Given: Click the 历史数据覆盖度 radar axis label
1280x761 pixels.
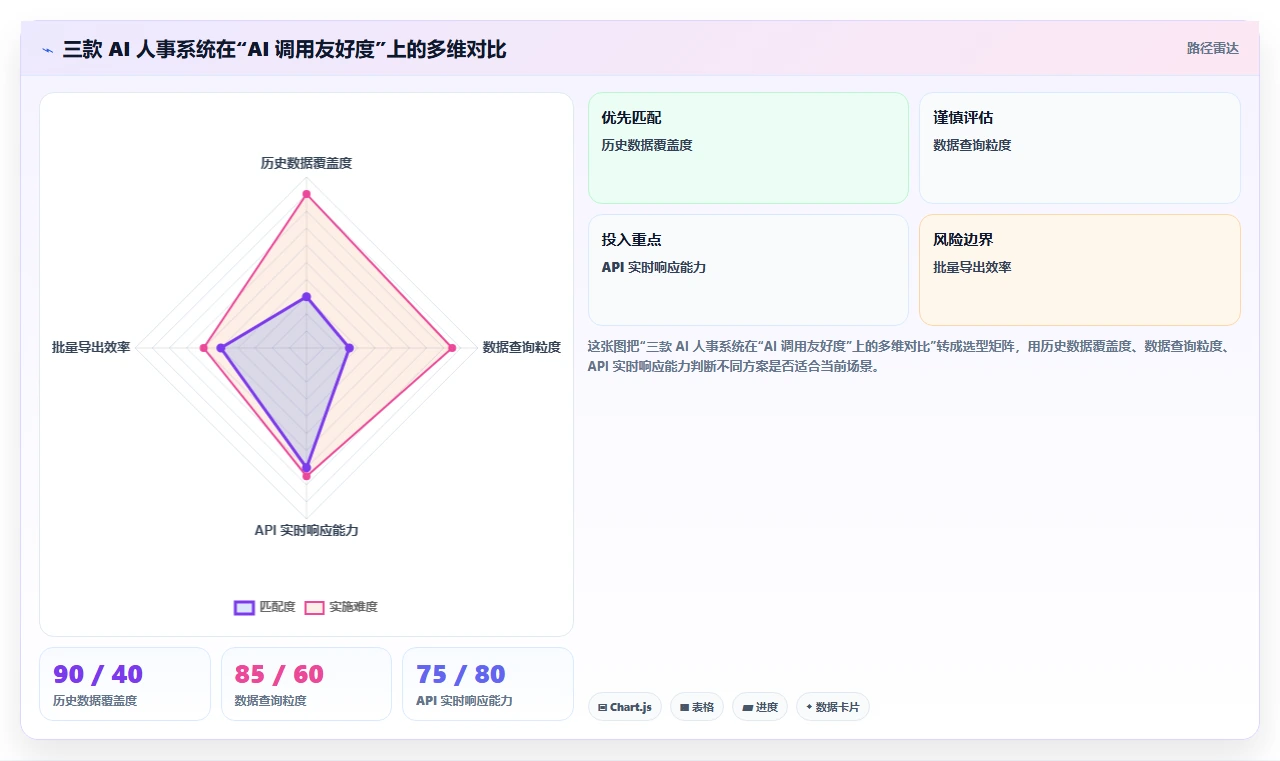Looking at the screenshot, I should pos(306,163).
